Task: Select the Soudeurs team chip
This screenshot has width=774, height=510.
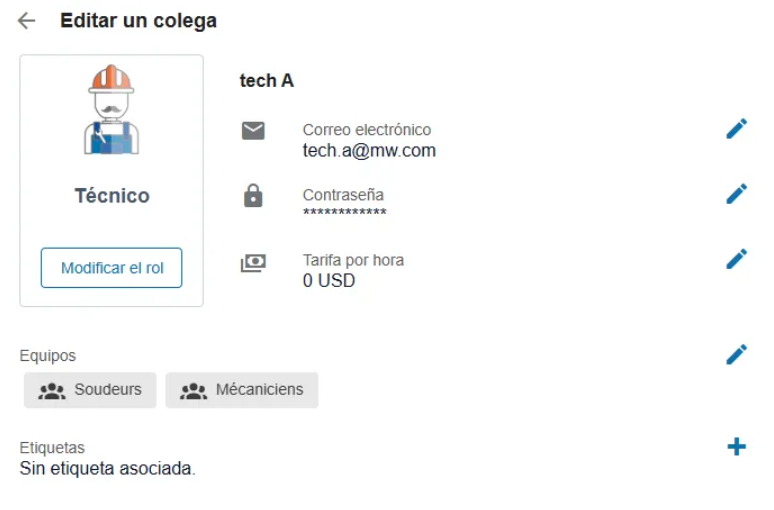Action: (90, 390)
